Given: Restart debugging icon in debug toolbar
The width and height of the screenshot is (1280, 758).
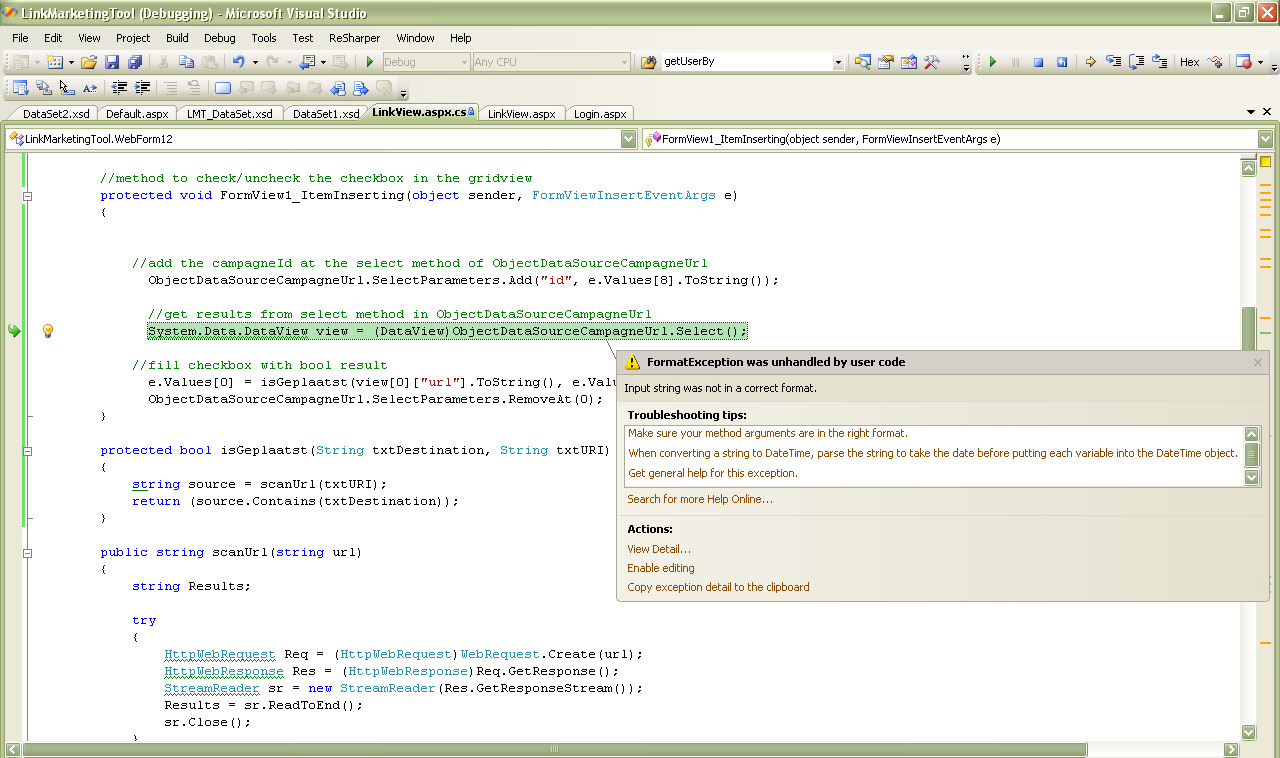Looking at the screenshot, I should click(x=1062, y=62).
